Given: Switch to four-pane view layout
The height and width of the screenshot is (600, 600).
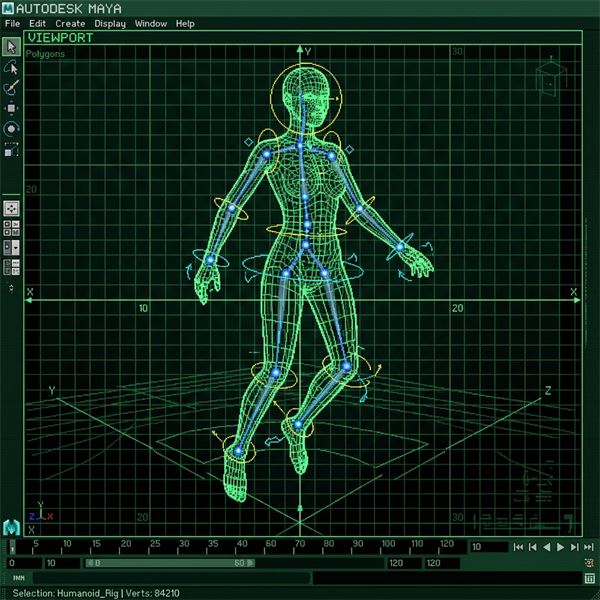Looking at the screenshot, I should [x=11, y=227].
